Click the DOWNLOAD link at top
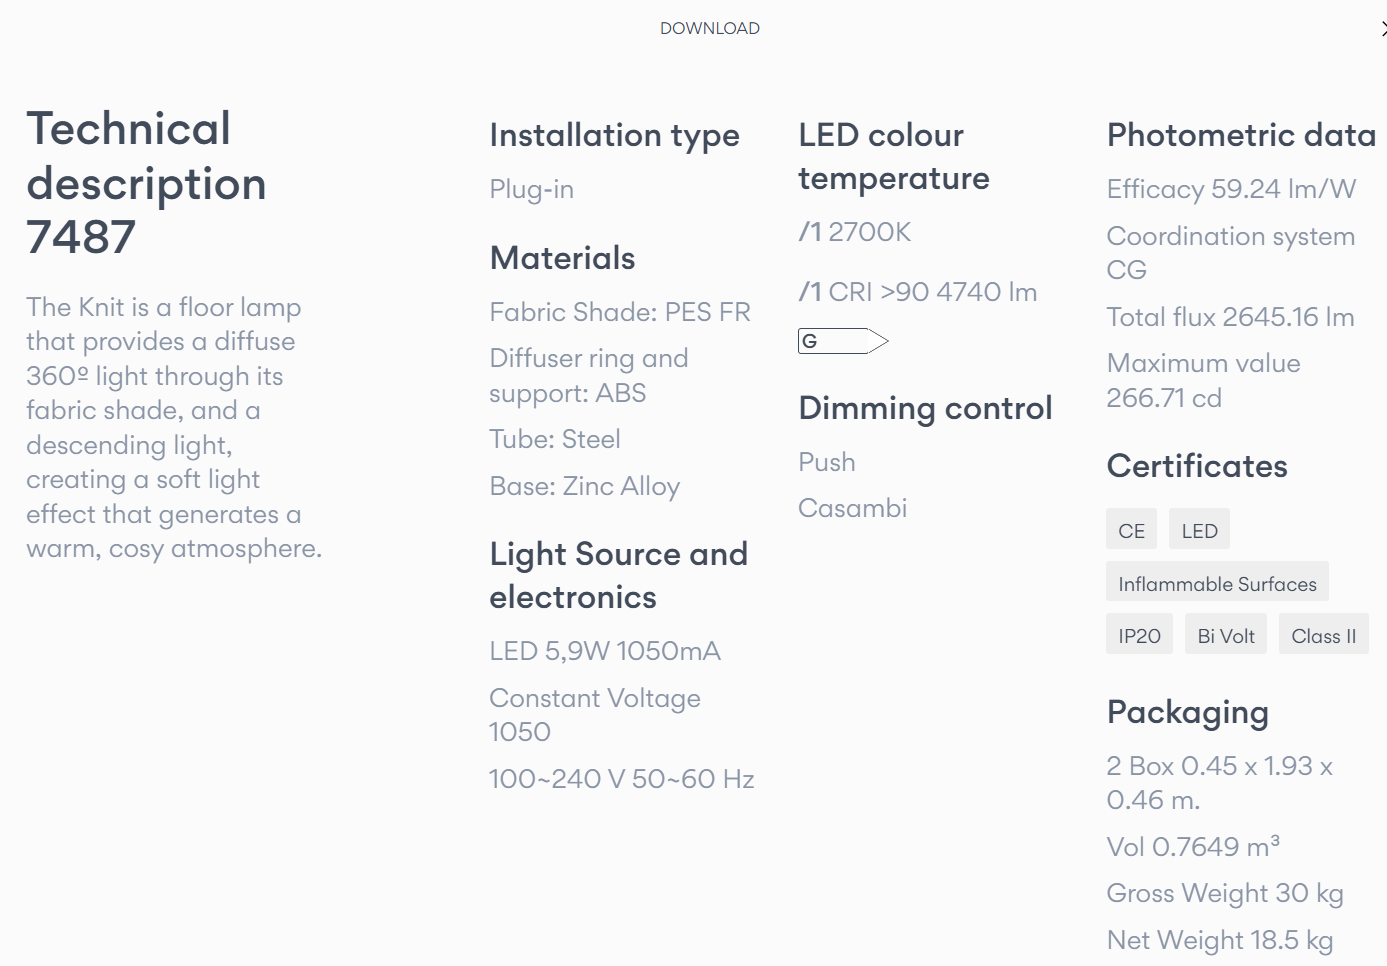The image size is (1387, 966). pyautogui.click(x=709, y=28)
